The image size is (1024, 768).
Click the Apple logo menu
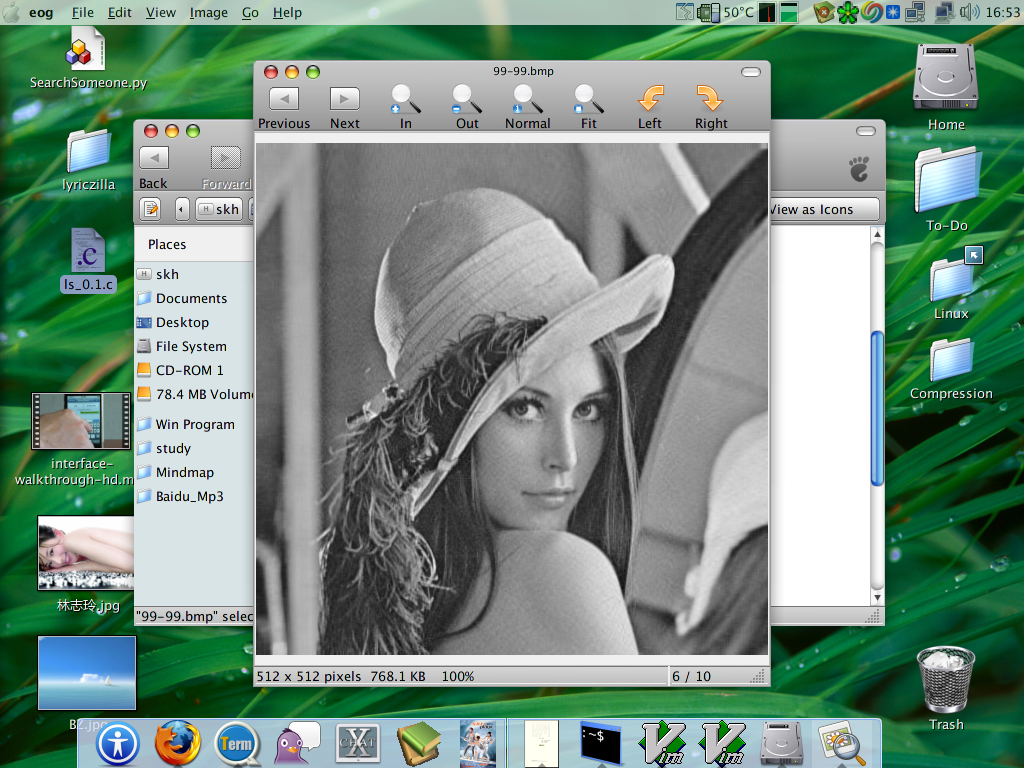(11, 12)
